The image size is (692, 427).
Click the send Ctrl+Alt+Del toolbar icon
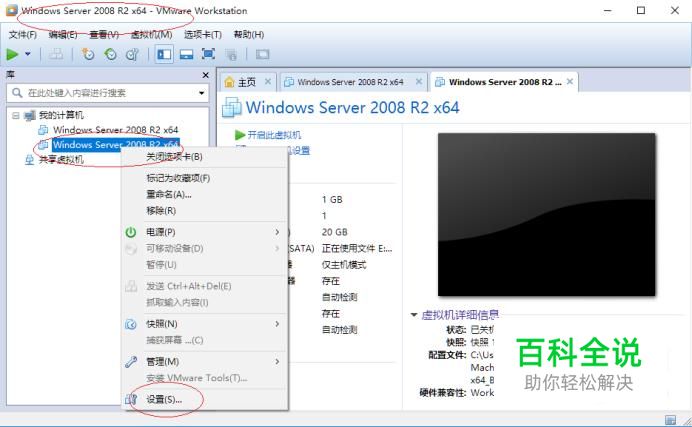(x=56, y=54)
